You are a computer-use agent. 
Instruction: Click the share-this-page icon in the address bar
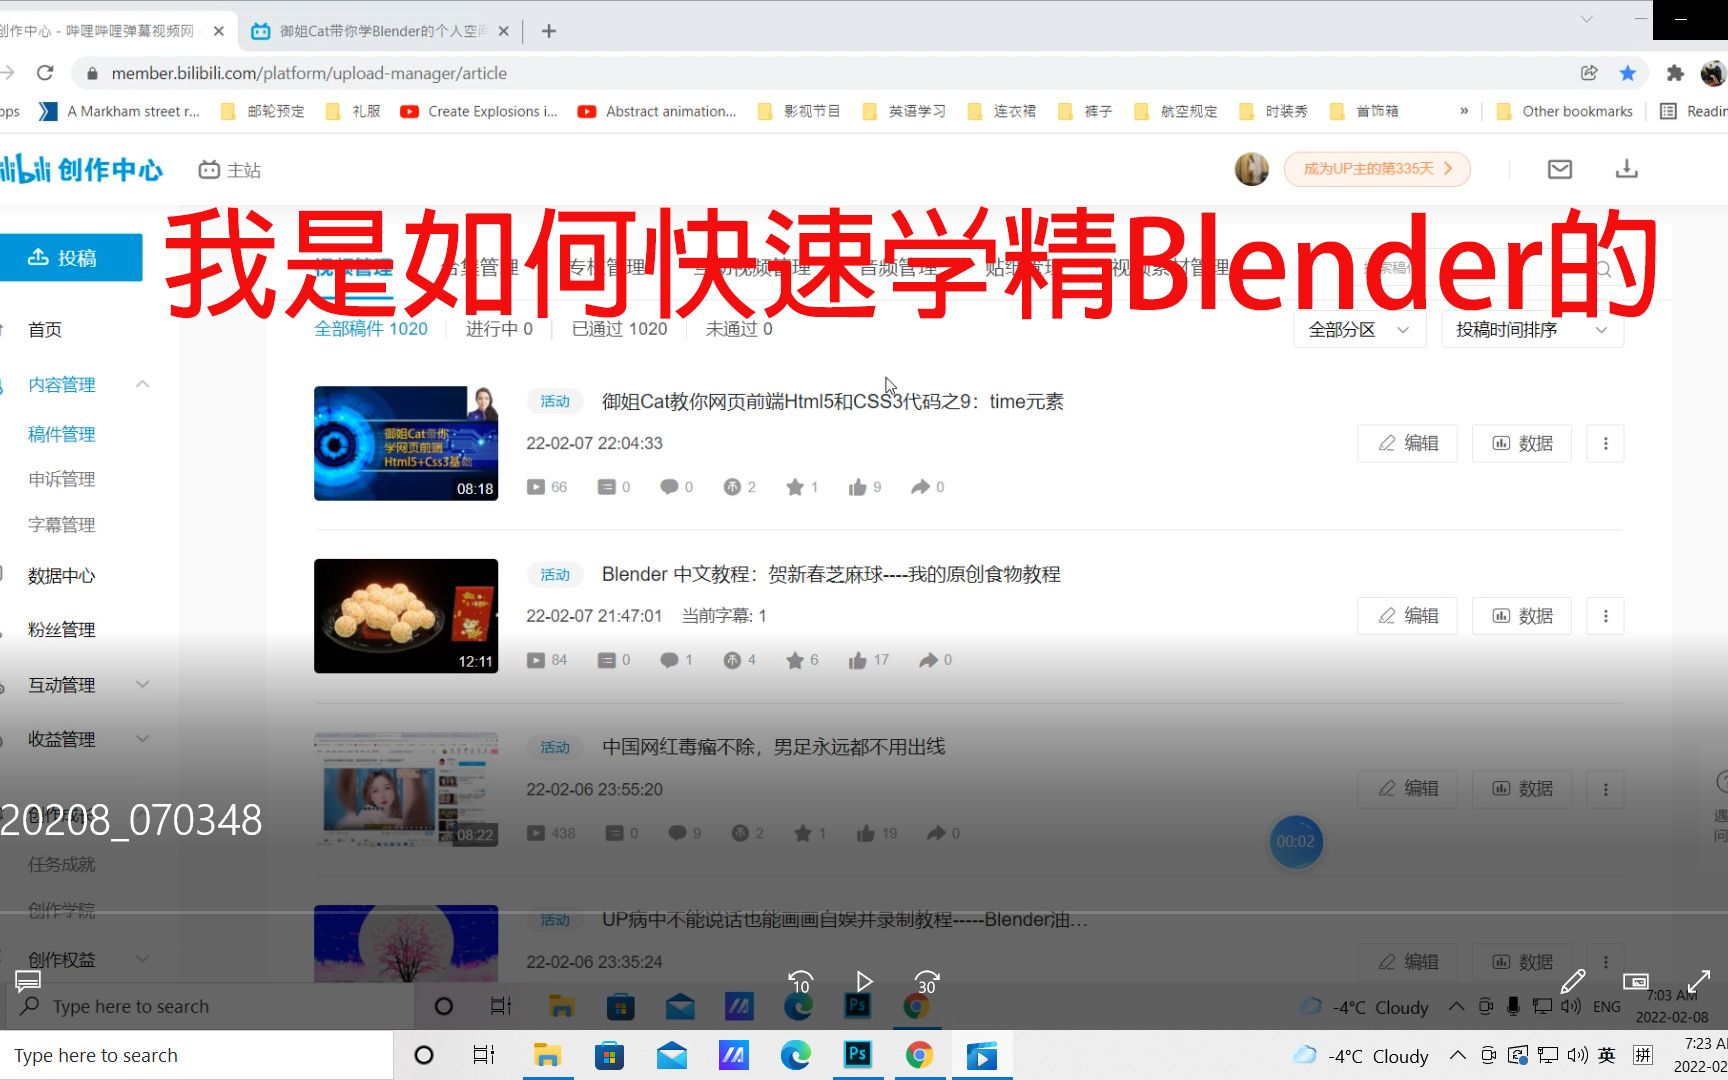tap(1589, 73)
